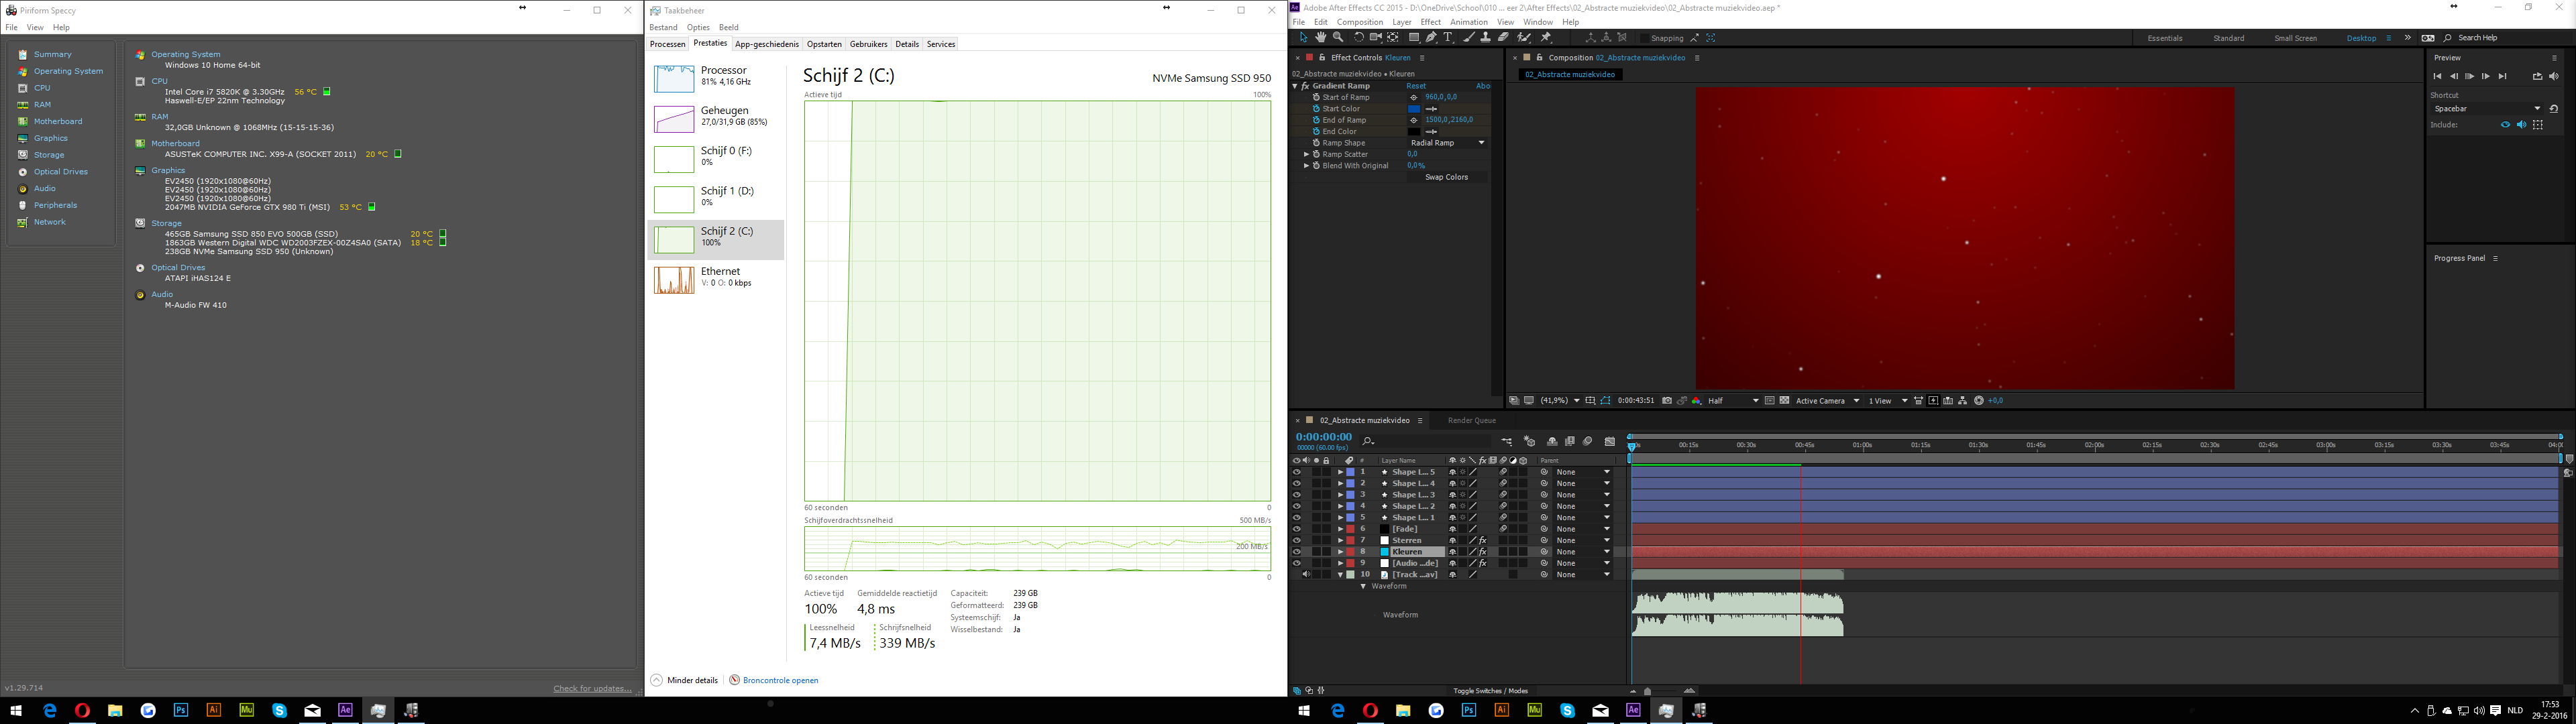Select the Clone Stamp tool
Viewport: 2576px width, 724px height.
pos(1486,38)
